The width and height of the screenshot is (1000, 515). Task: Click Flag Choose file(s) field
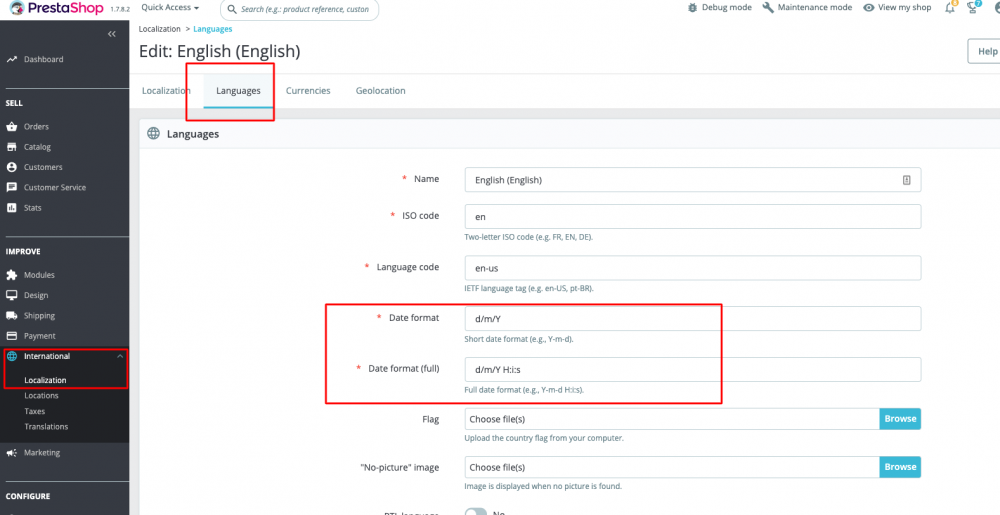(x=672, y=419)
